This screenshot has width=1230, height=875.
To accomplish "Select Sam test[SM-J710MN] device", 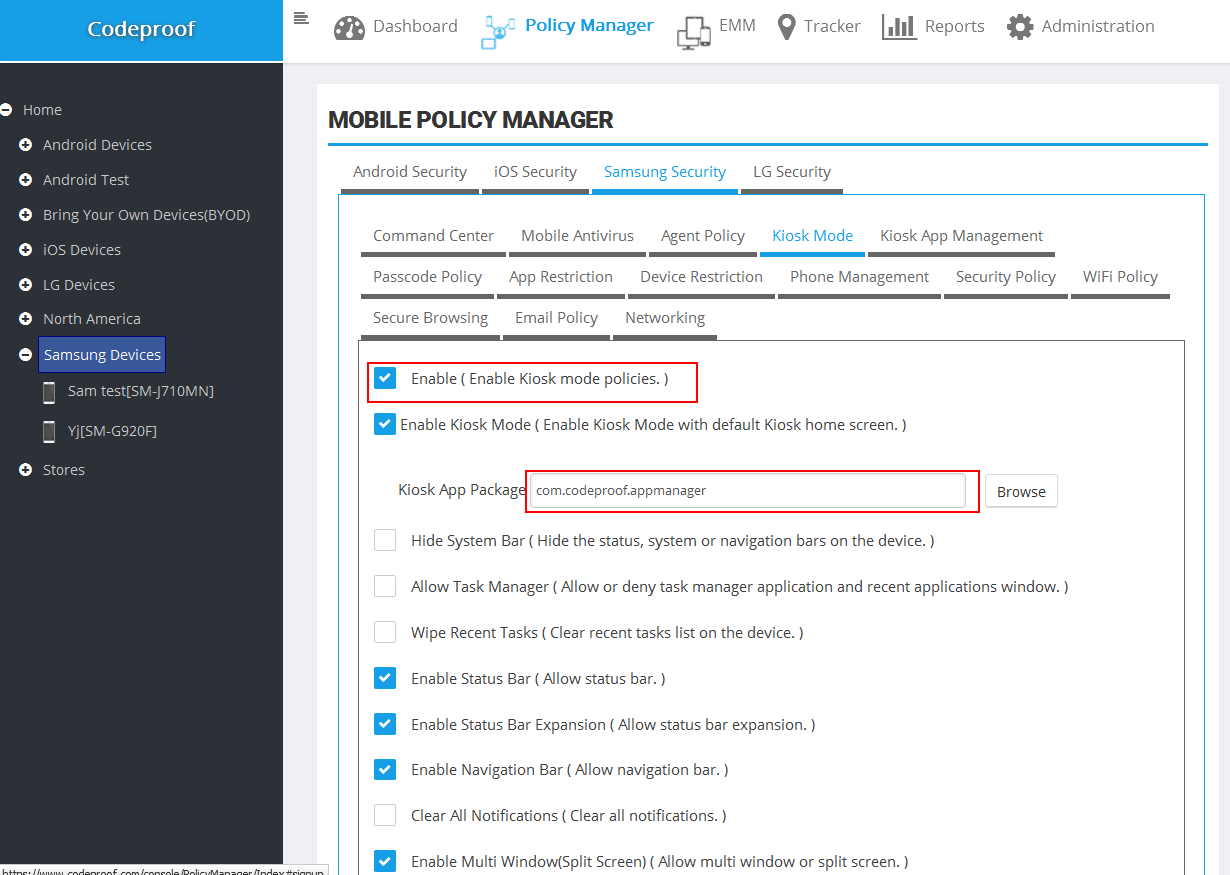I will (x=141, y=391).
